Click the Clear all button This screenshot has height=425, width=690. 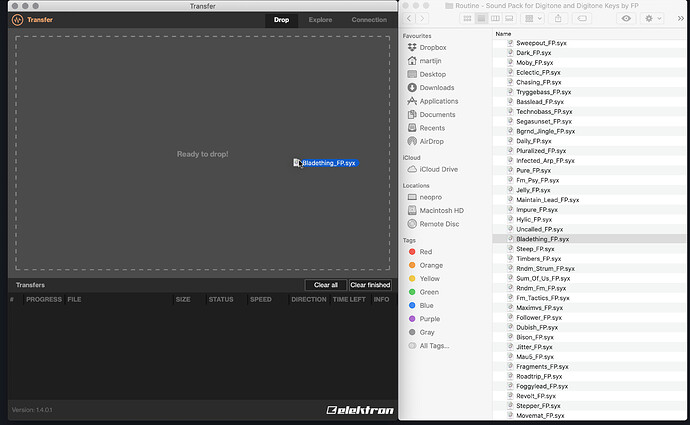coord(326,285)
